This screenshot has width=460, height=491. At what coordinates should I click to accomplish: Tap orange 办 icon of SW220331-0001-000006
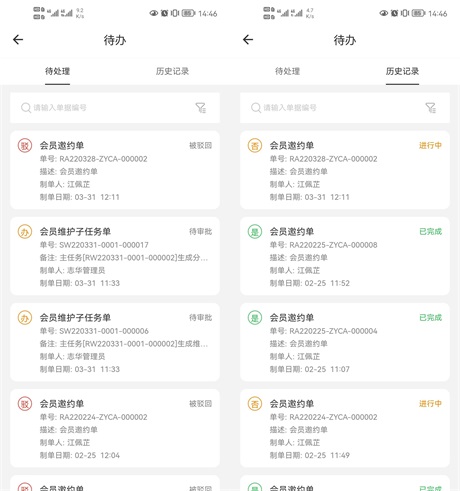coord(25,317)
